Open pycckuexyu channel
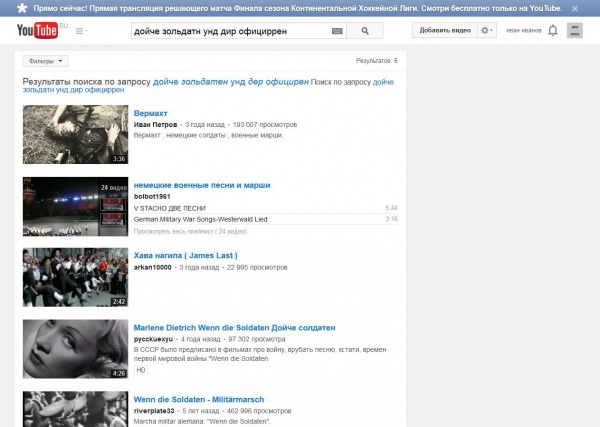The width and height of the screenshot is (600, 427). coord(153,339)
